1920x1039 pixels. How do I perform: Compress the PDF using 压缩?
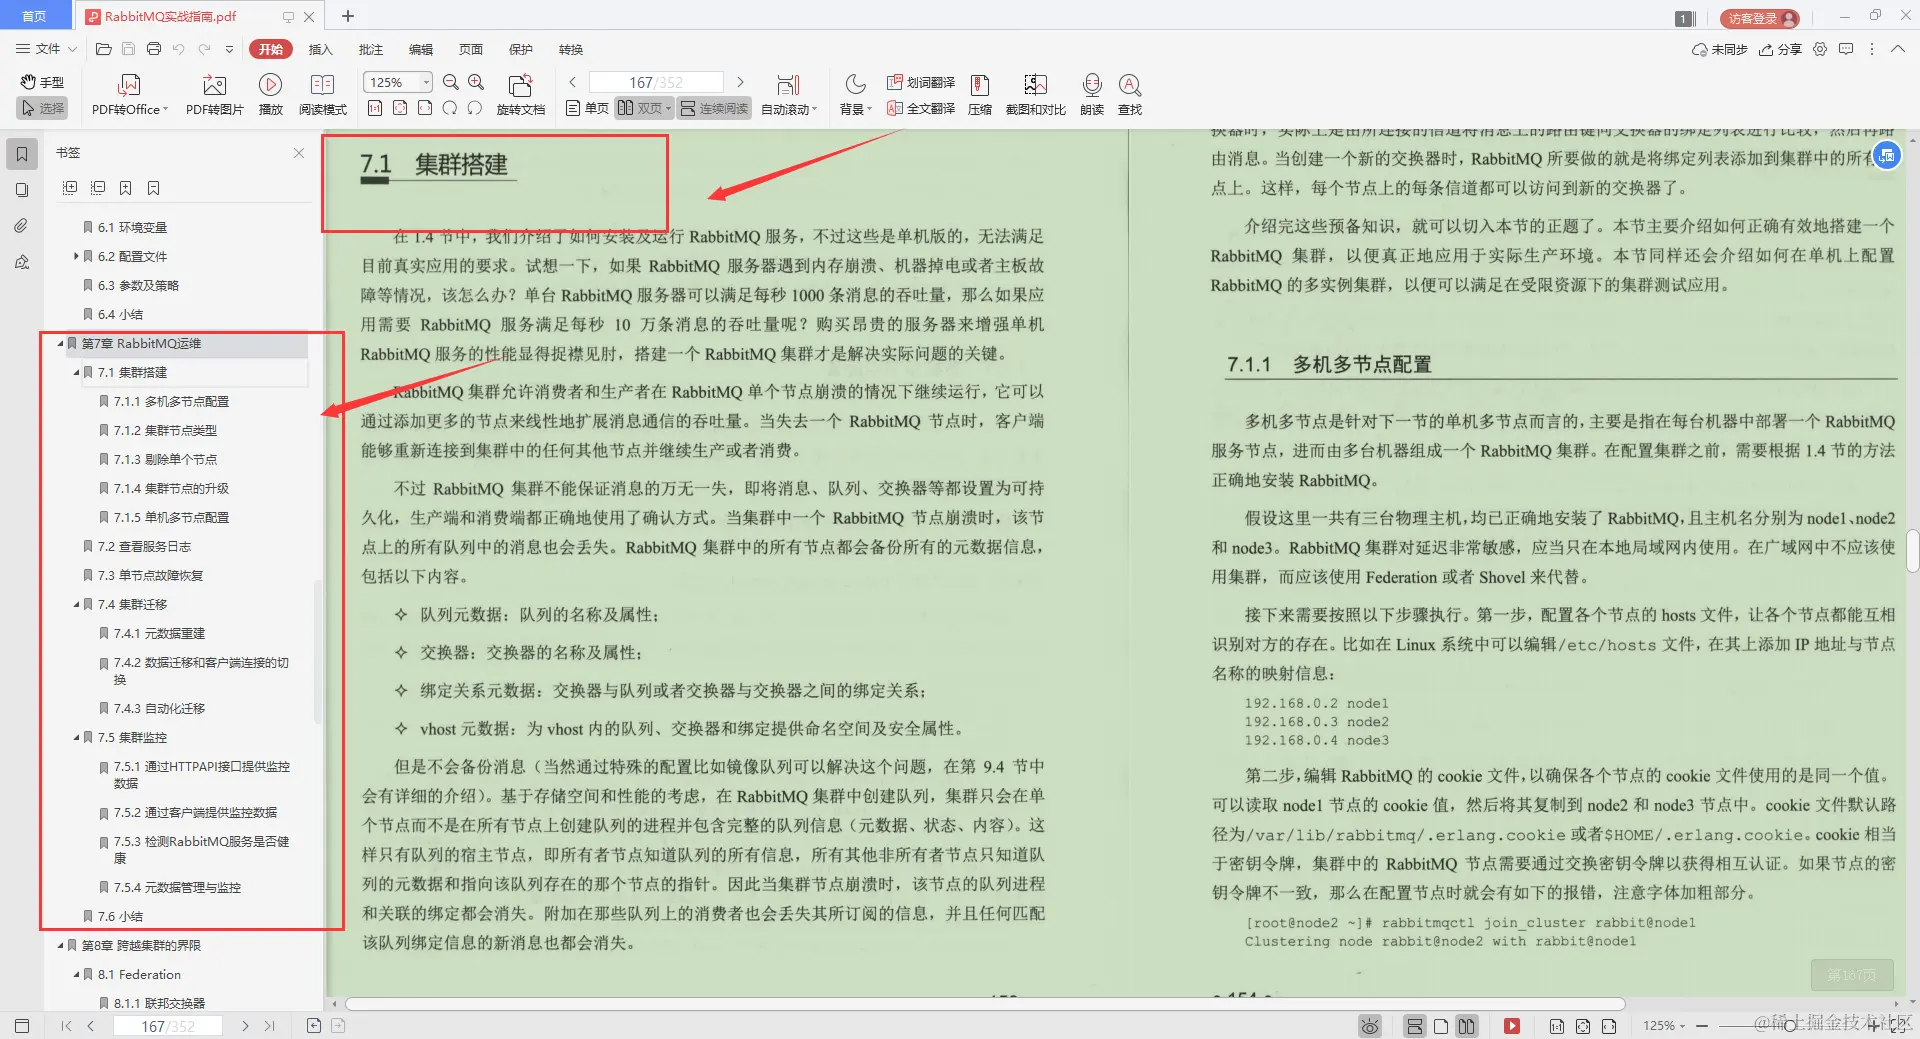click(979, 93)
